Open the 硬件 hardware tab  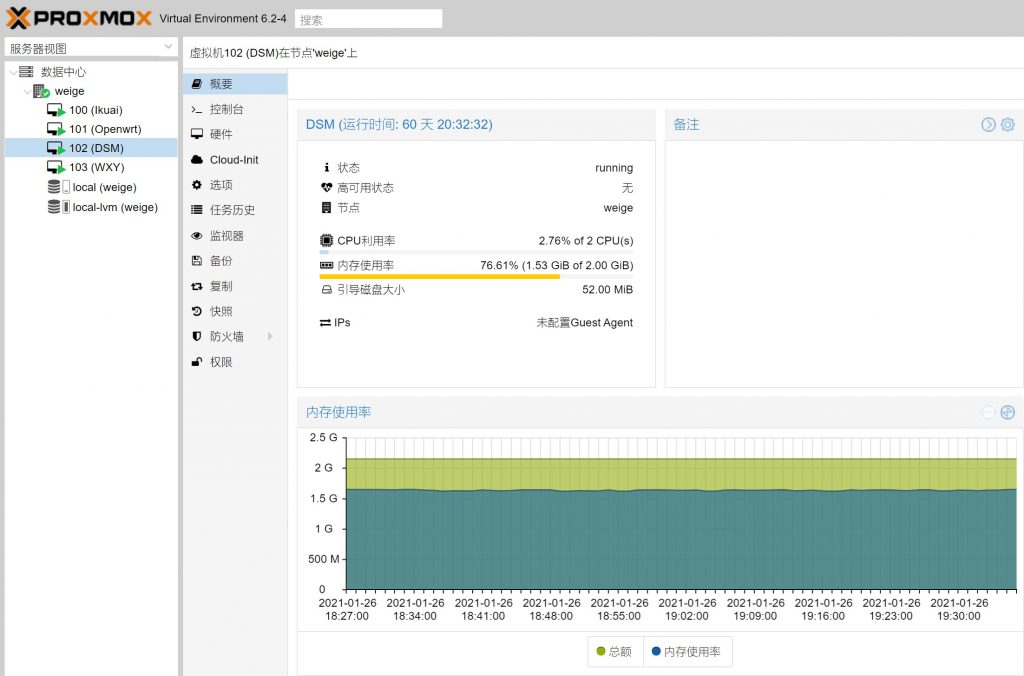tap(221, 134)
